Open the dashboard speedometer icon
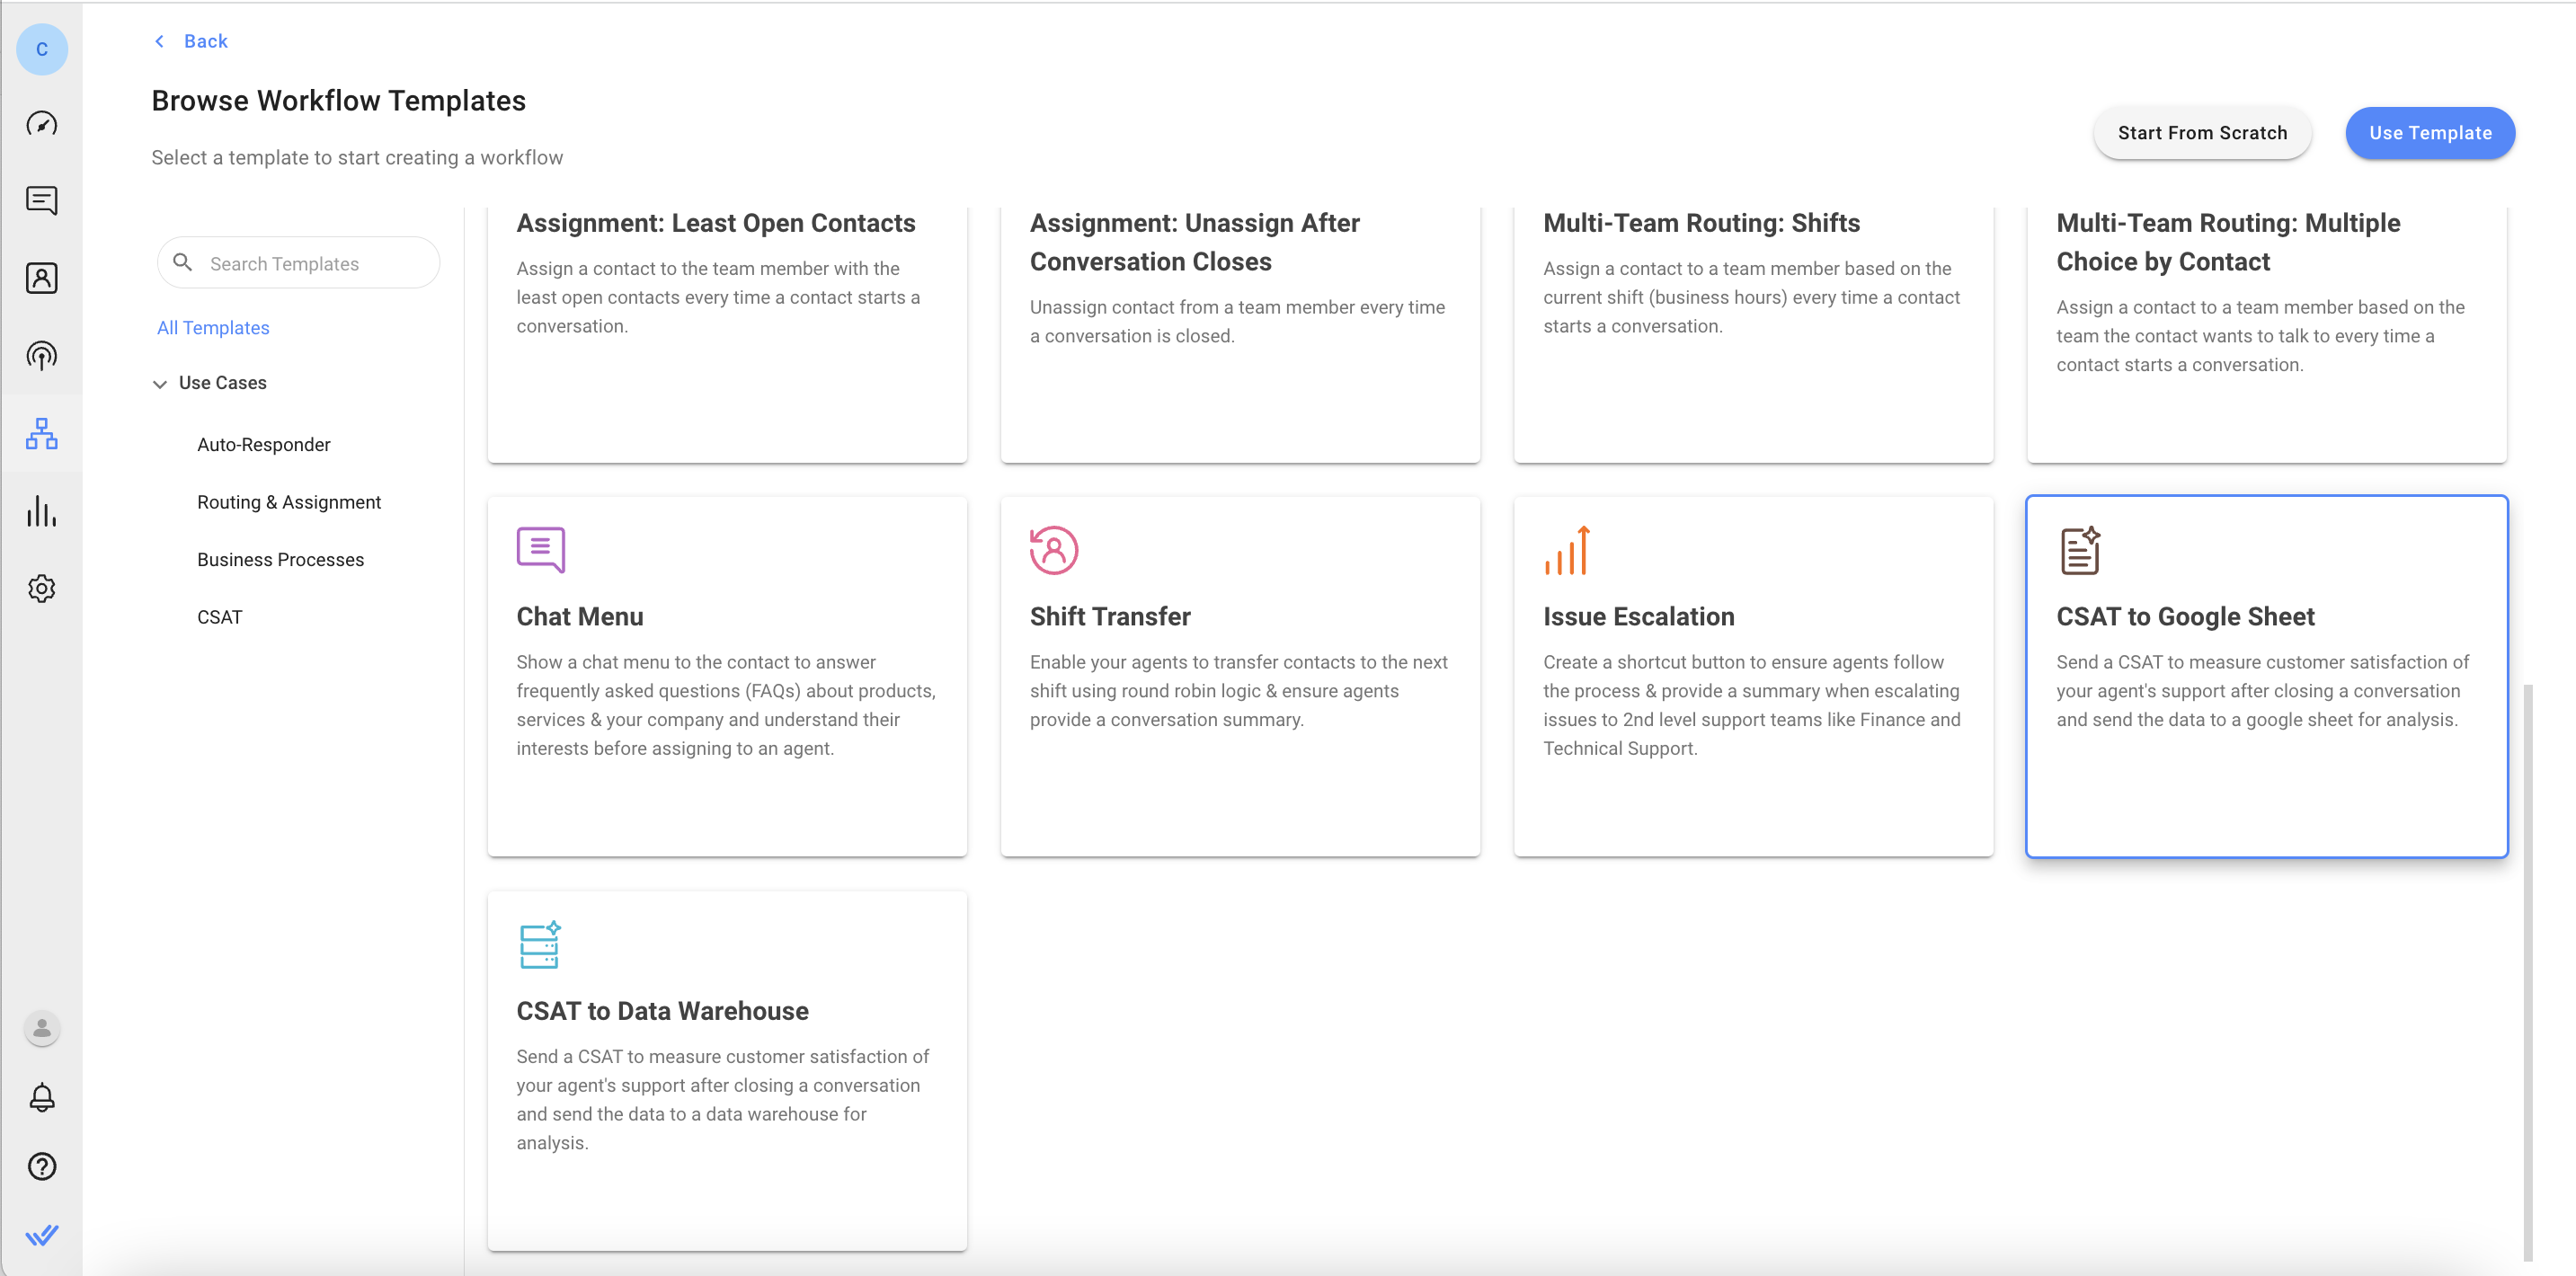This screenshot has width=2576, height=1276. (41, 124)
